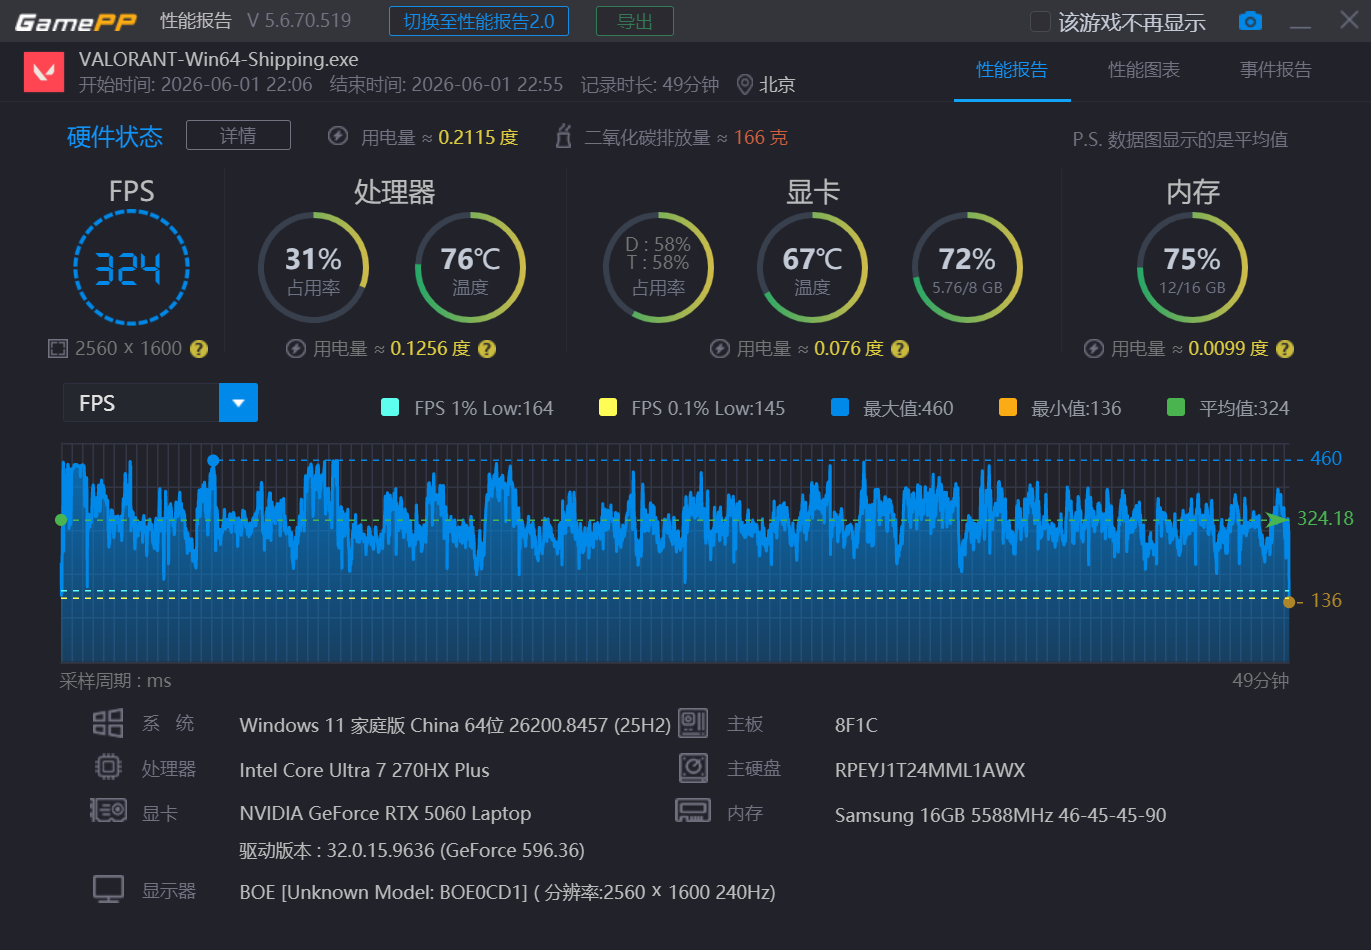Click the FPS 0.1% Low yellow swatch
Image resolution: width=1371 pixels, height=950 pixels.
tap(607, 407)
